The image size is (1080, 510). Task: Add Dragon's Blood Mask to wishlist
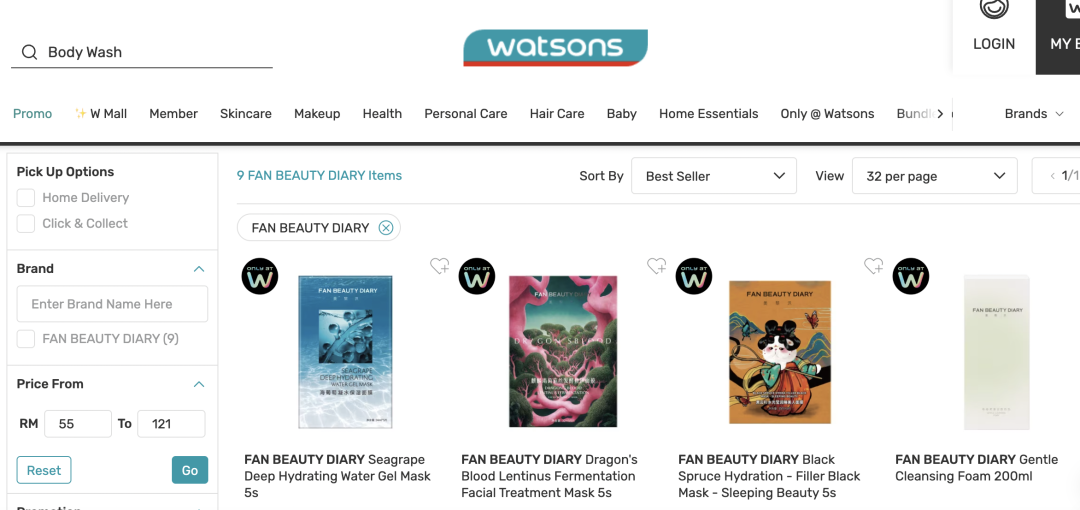click(x=656, y=265)
